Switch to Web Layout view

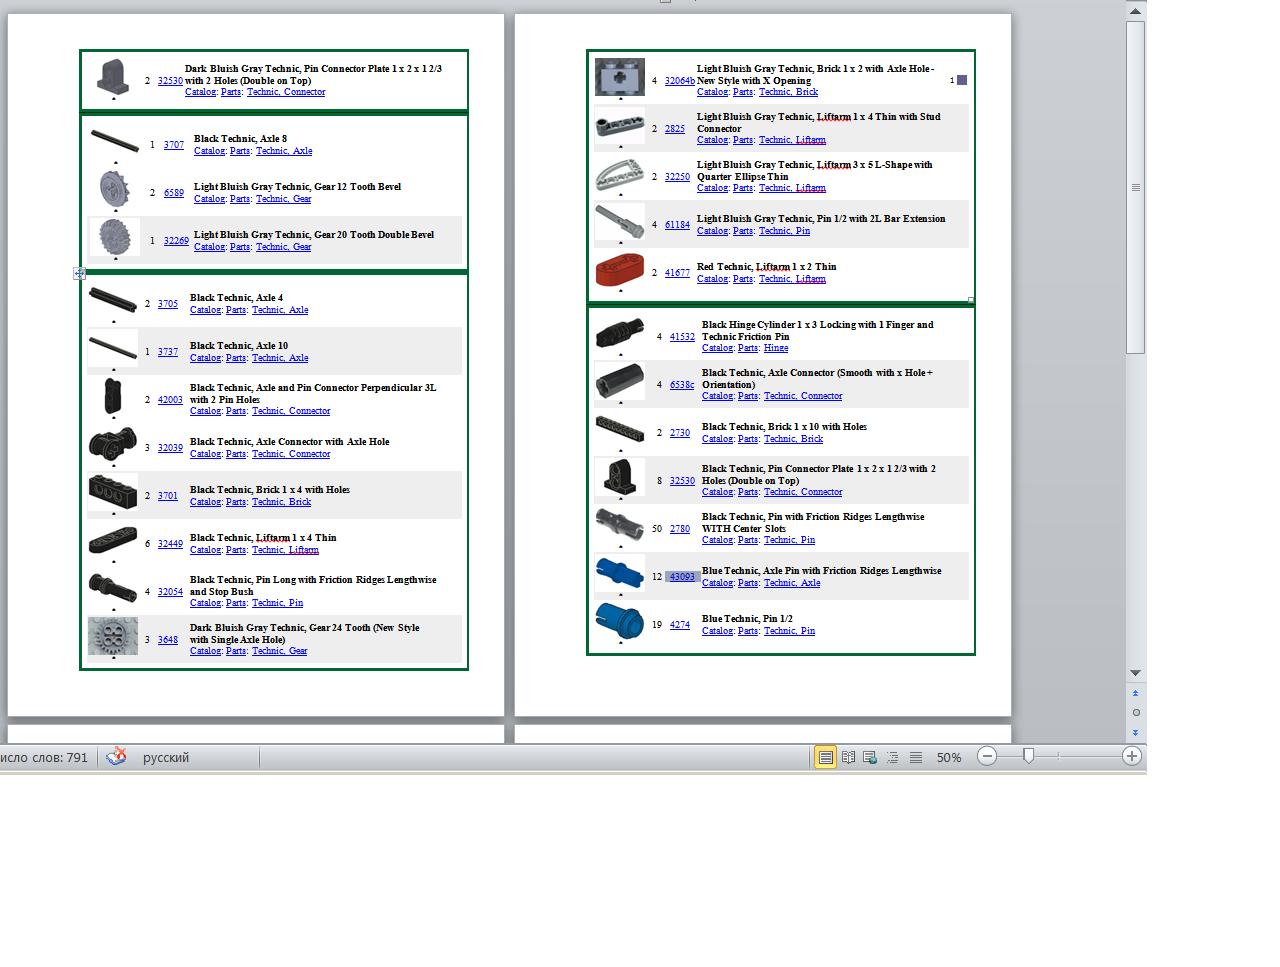[870, 758]
